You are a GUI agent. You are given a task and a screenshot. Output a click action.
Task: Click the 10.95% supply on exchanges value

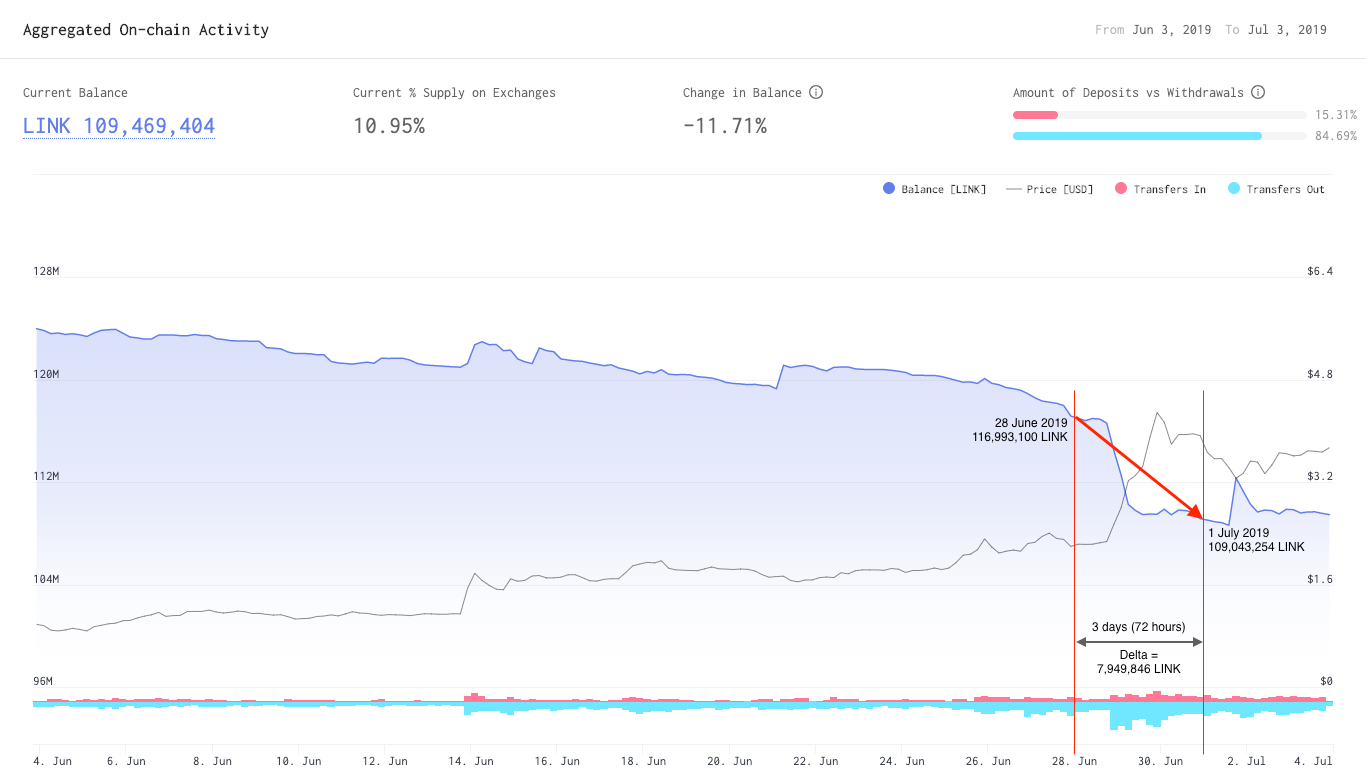pyautogui.click(x=389, y=126)
